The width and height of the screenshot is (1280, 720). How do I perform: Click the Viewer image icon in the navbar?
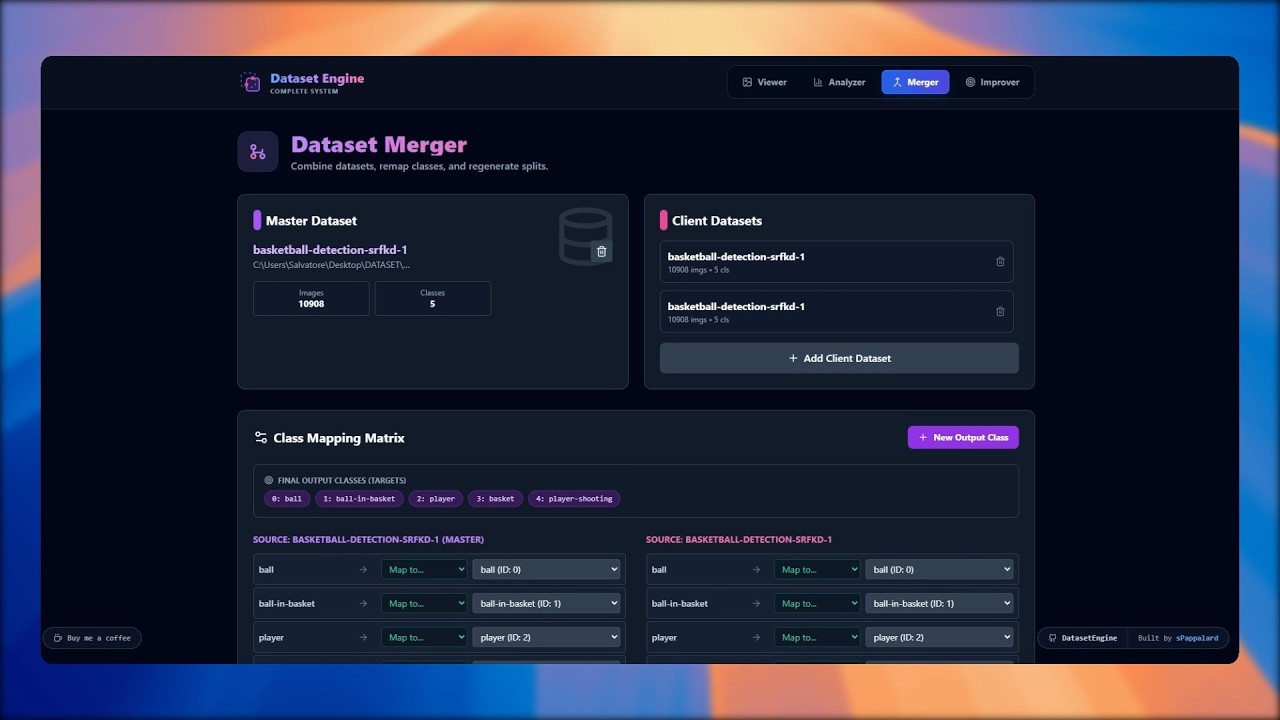tap(746, 82)
